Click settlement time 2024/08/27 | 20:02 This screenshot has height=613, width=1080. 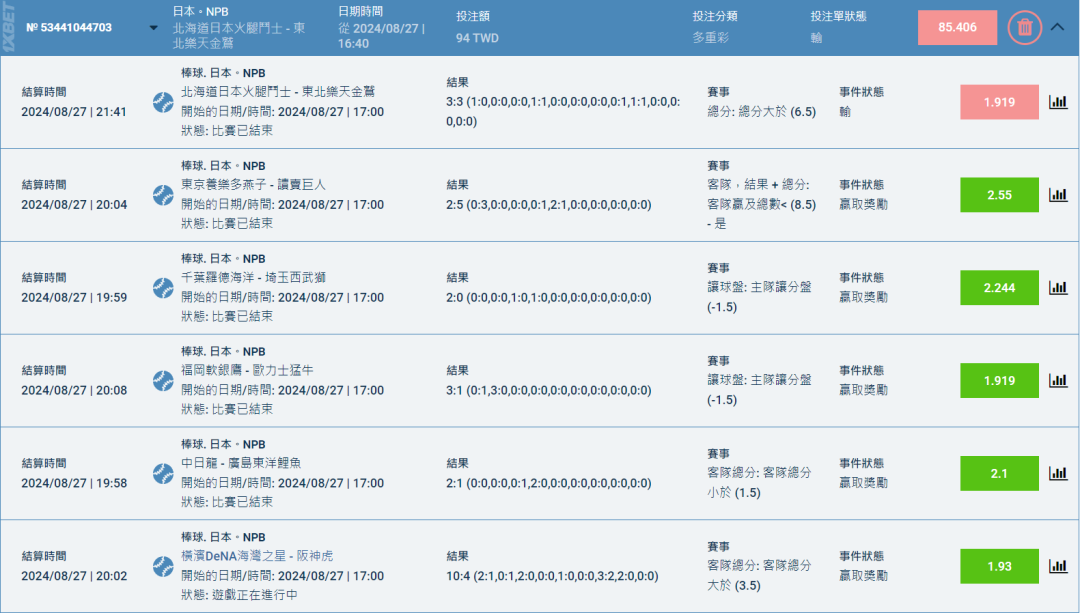(74, 576)
